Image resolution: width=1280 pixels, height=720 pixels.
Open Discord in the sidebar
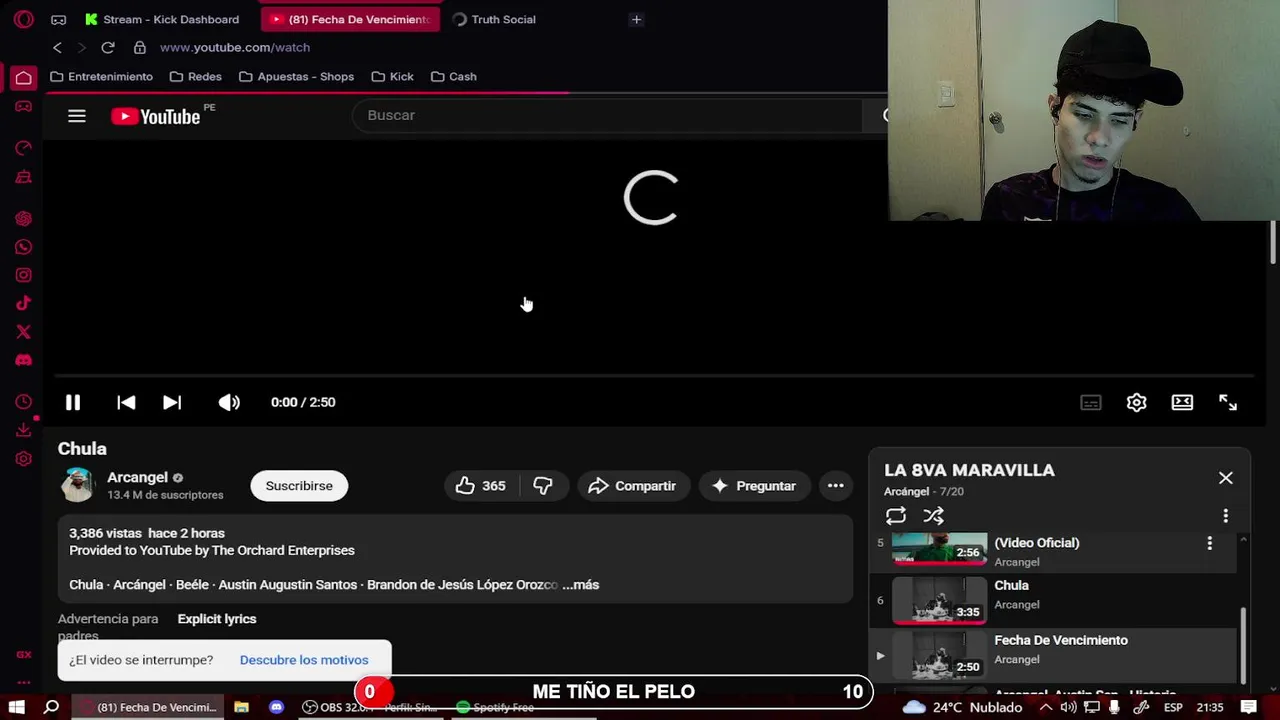[x=24, y=359]
